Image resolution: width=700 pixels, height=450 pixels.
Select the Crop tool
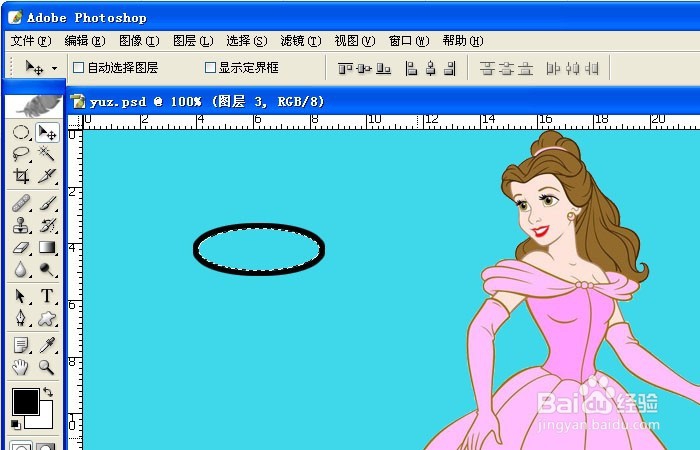tap(21, 176)
